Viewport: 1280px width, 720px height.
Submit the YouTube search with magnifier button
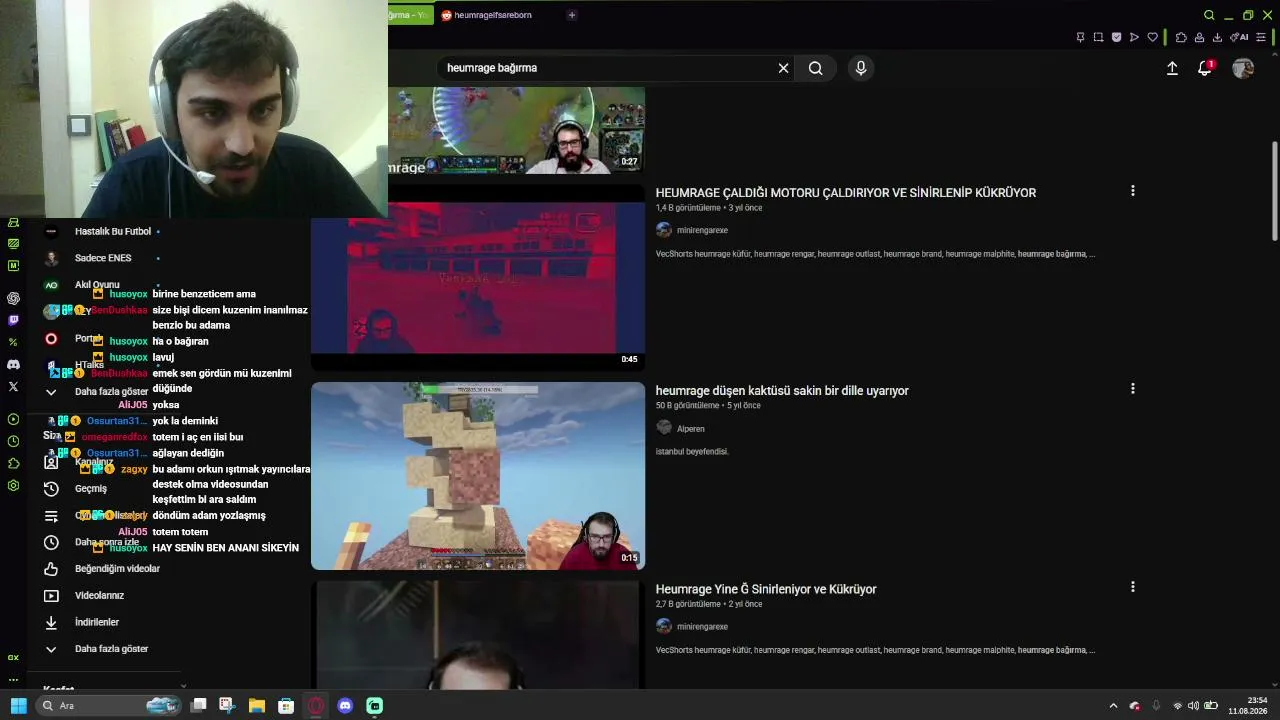[x=816, y=68]
